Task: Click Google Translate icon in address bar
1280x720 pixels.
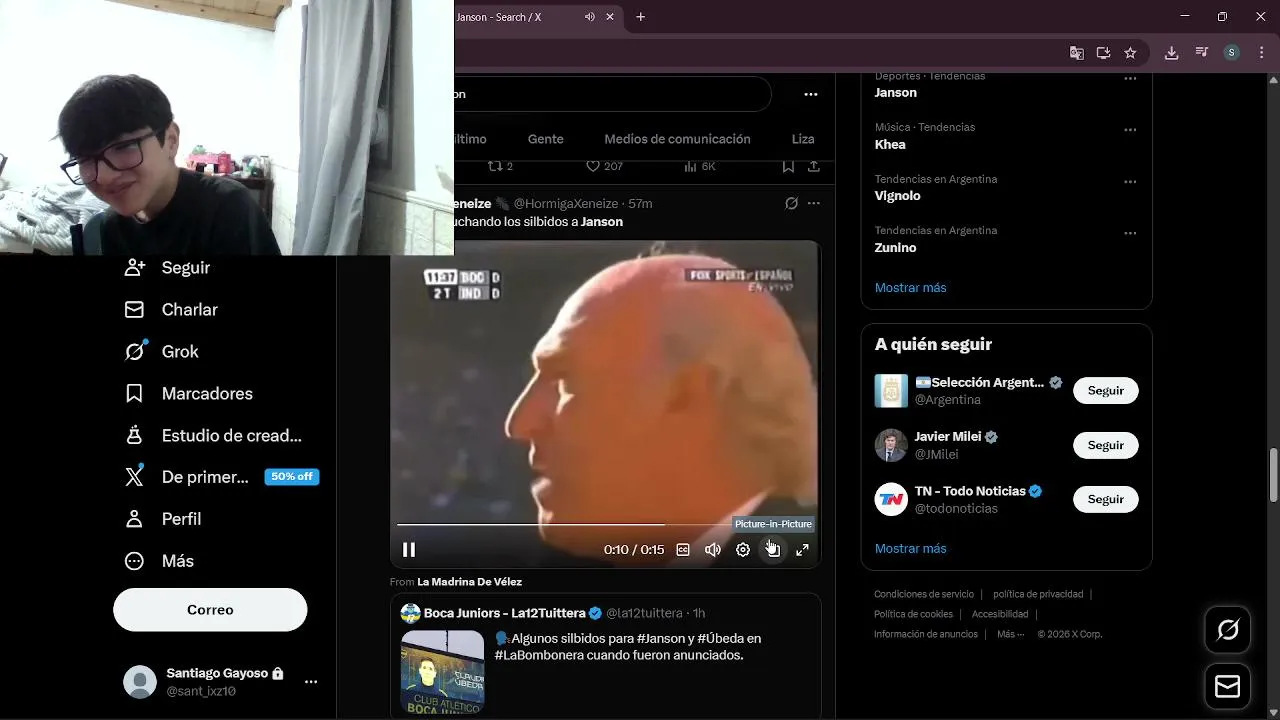Action: pyautogui.click(x=1076, y=53)
